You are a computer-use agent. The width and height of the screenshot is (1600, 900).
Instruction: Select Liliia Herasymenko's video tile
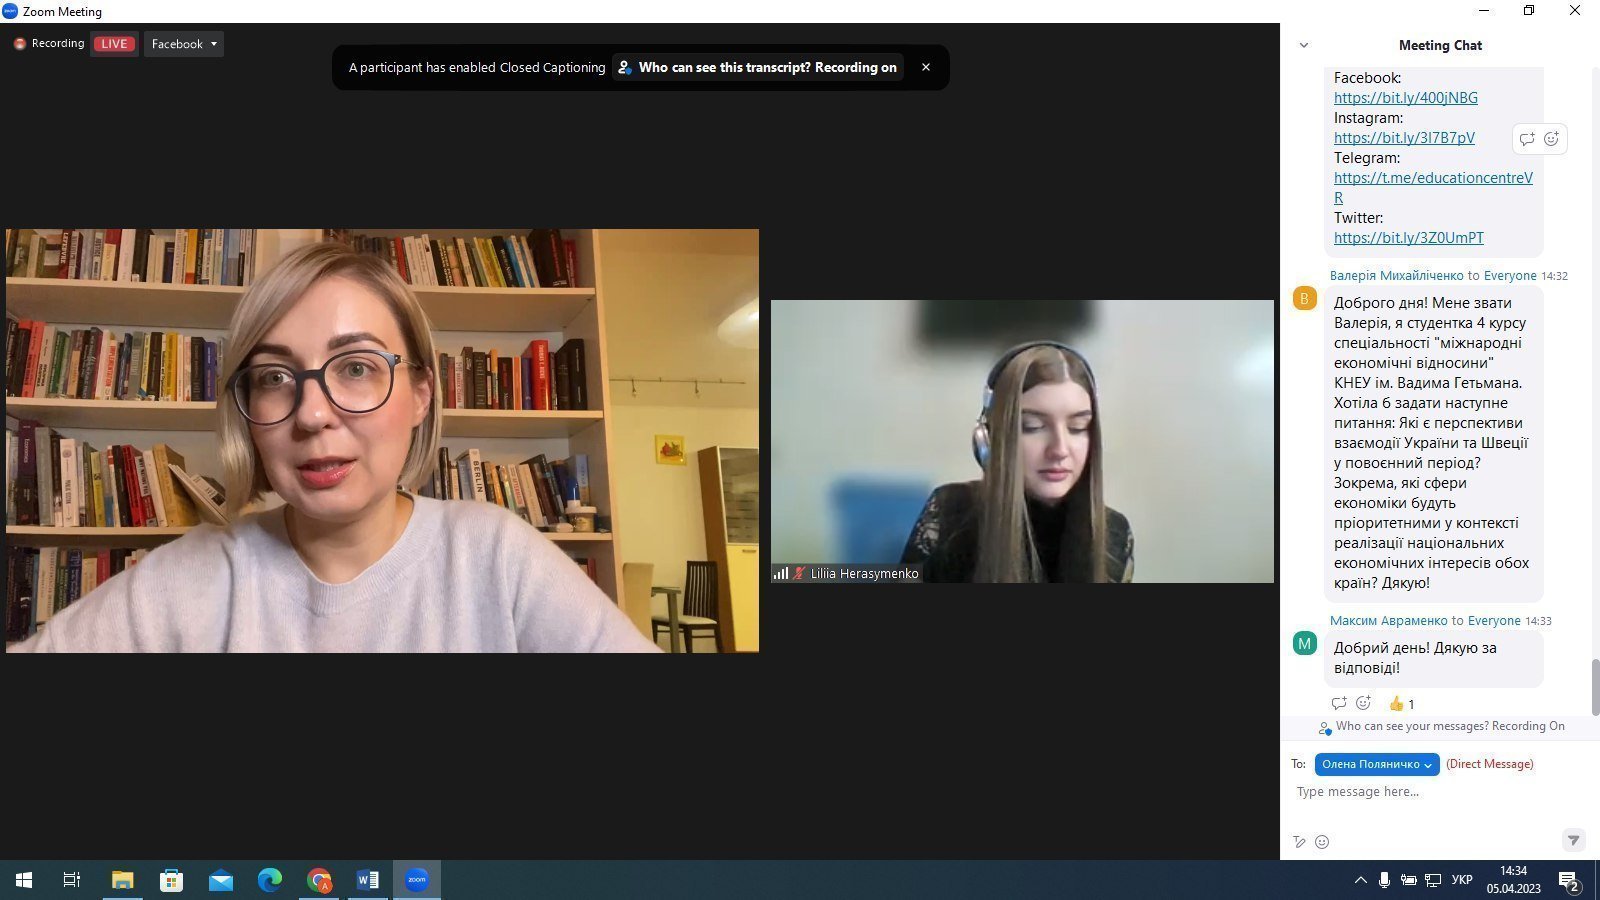[1022, 441]
